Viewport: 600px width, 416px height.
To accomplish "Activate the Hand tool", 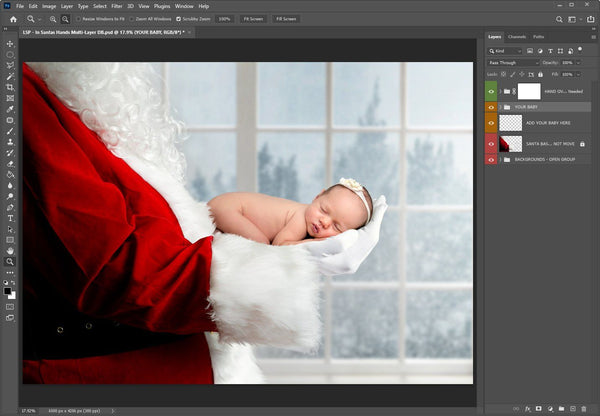I will [x=10, y=250].
